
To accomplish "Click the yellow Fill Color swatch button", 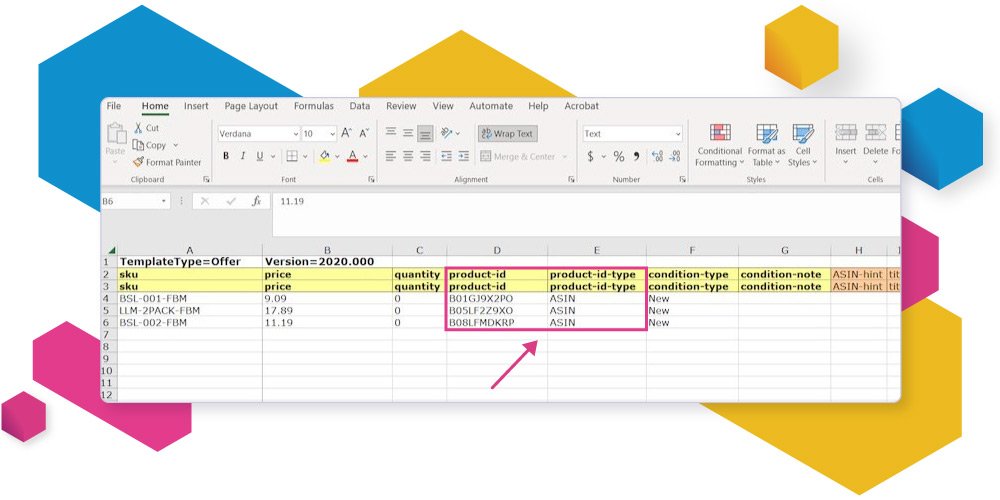I will point(324,156).
